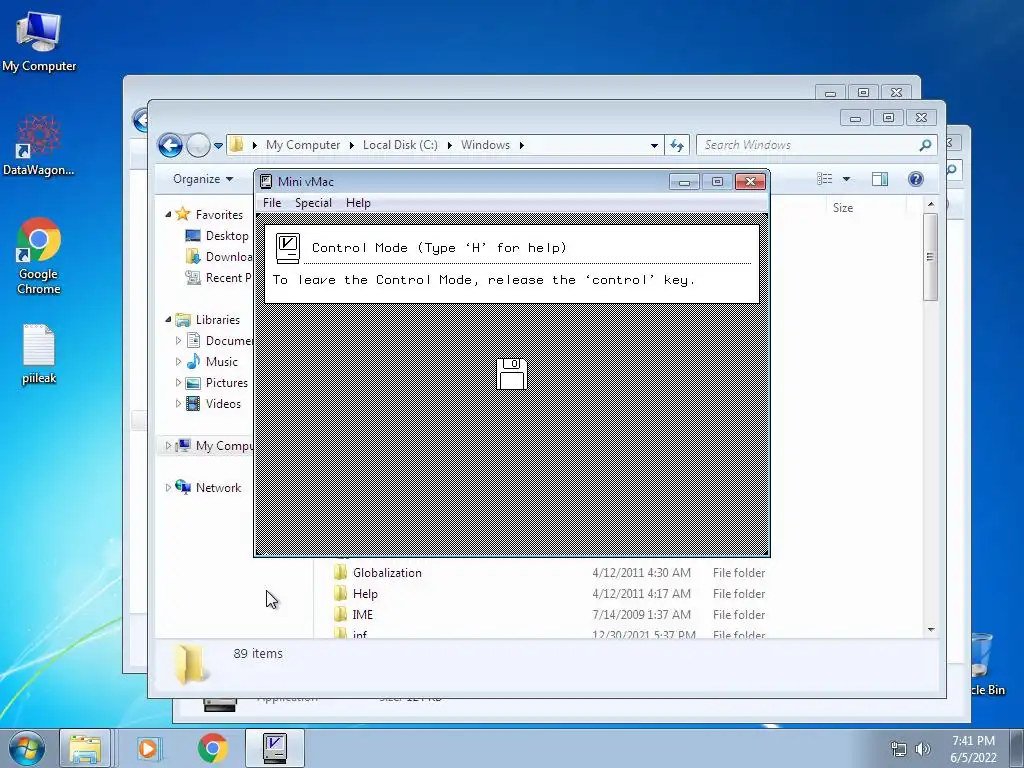Change the view with the view icon

coord(825,179)
